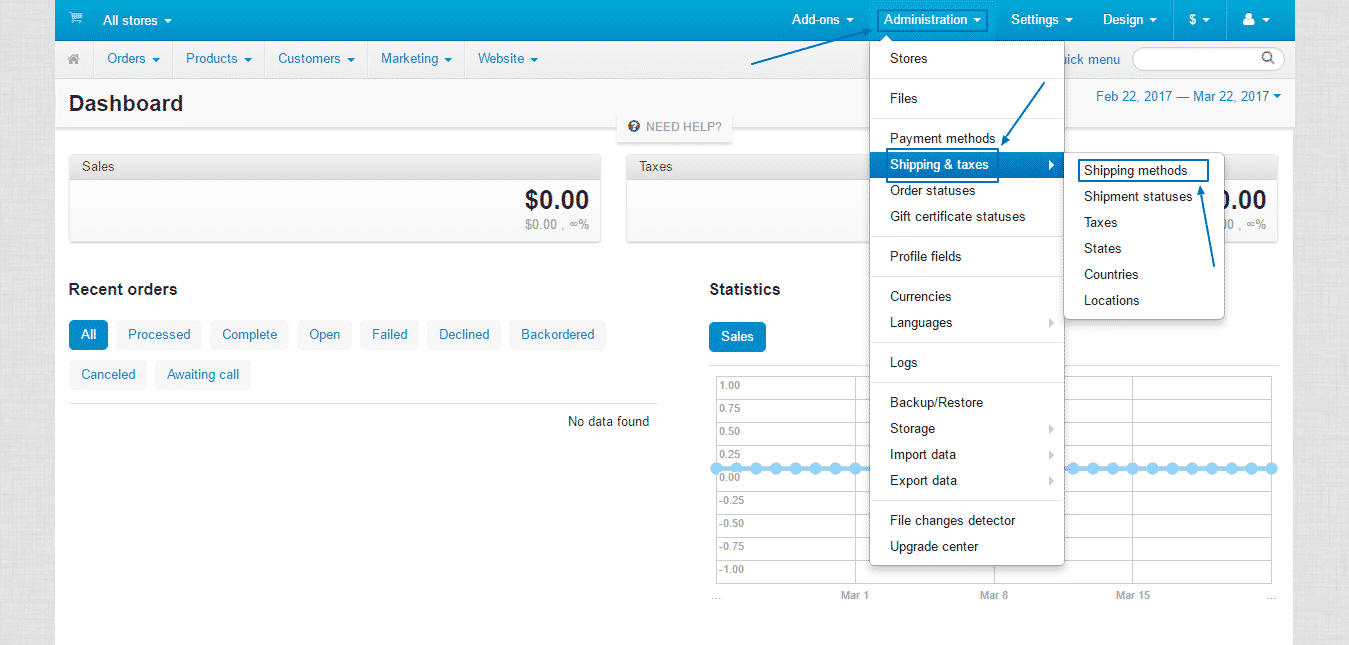Expand the Export data submenu

(922, 480)
